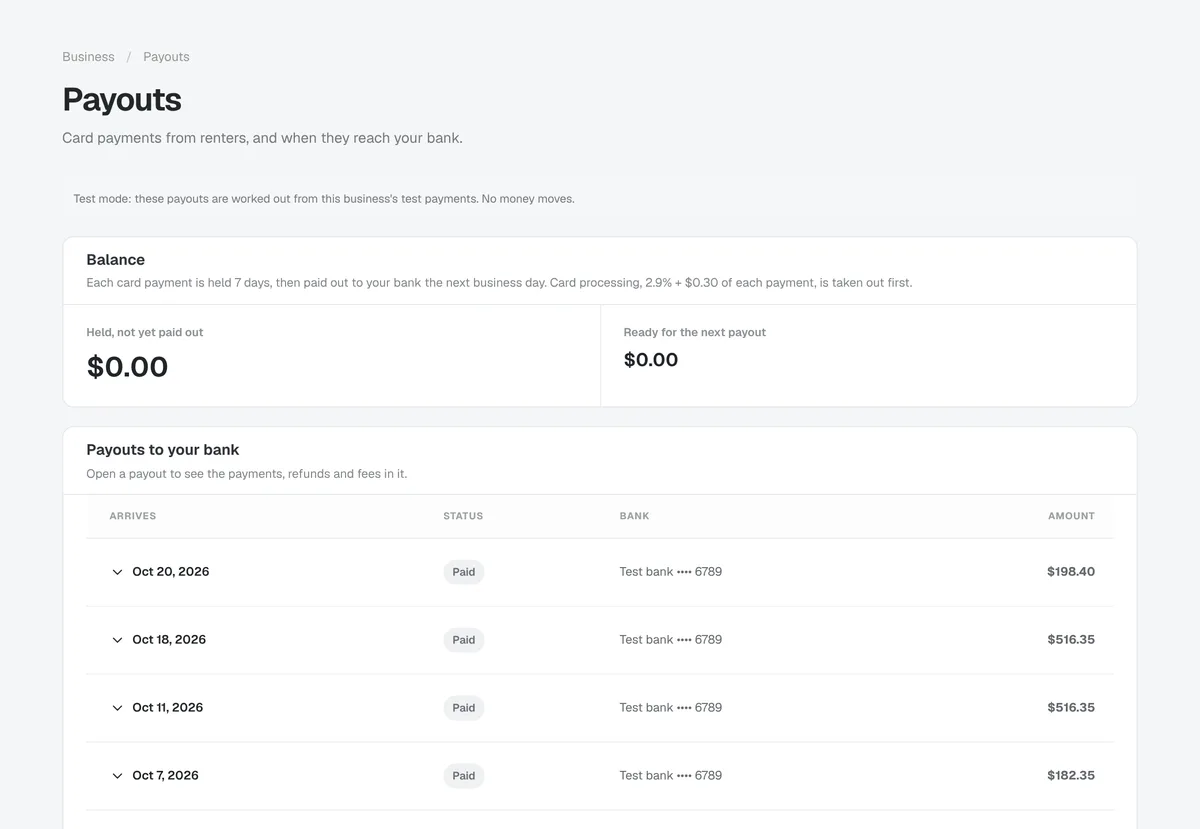Click Test bank 6789 in Oct 11 row
This screenshot has width=1200, height=829.
671,708
